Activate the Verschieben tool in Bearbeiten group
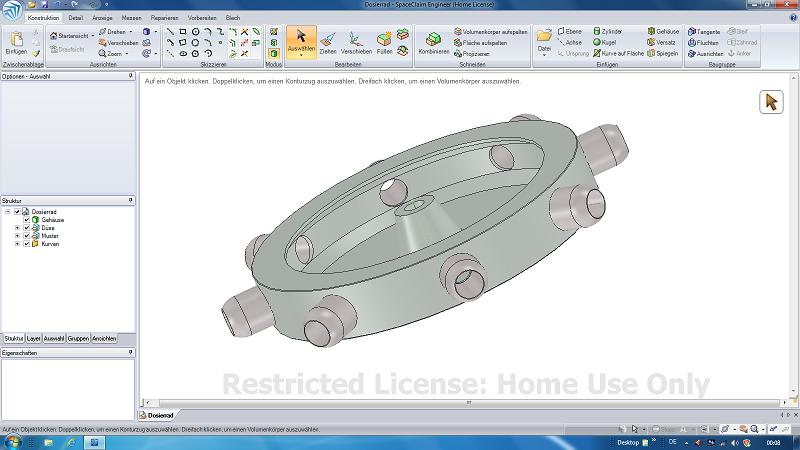This screenshot has height=450, width=800. click(x=356, y=44)
